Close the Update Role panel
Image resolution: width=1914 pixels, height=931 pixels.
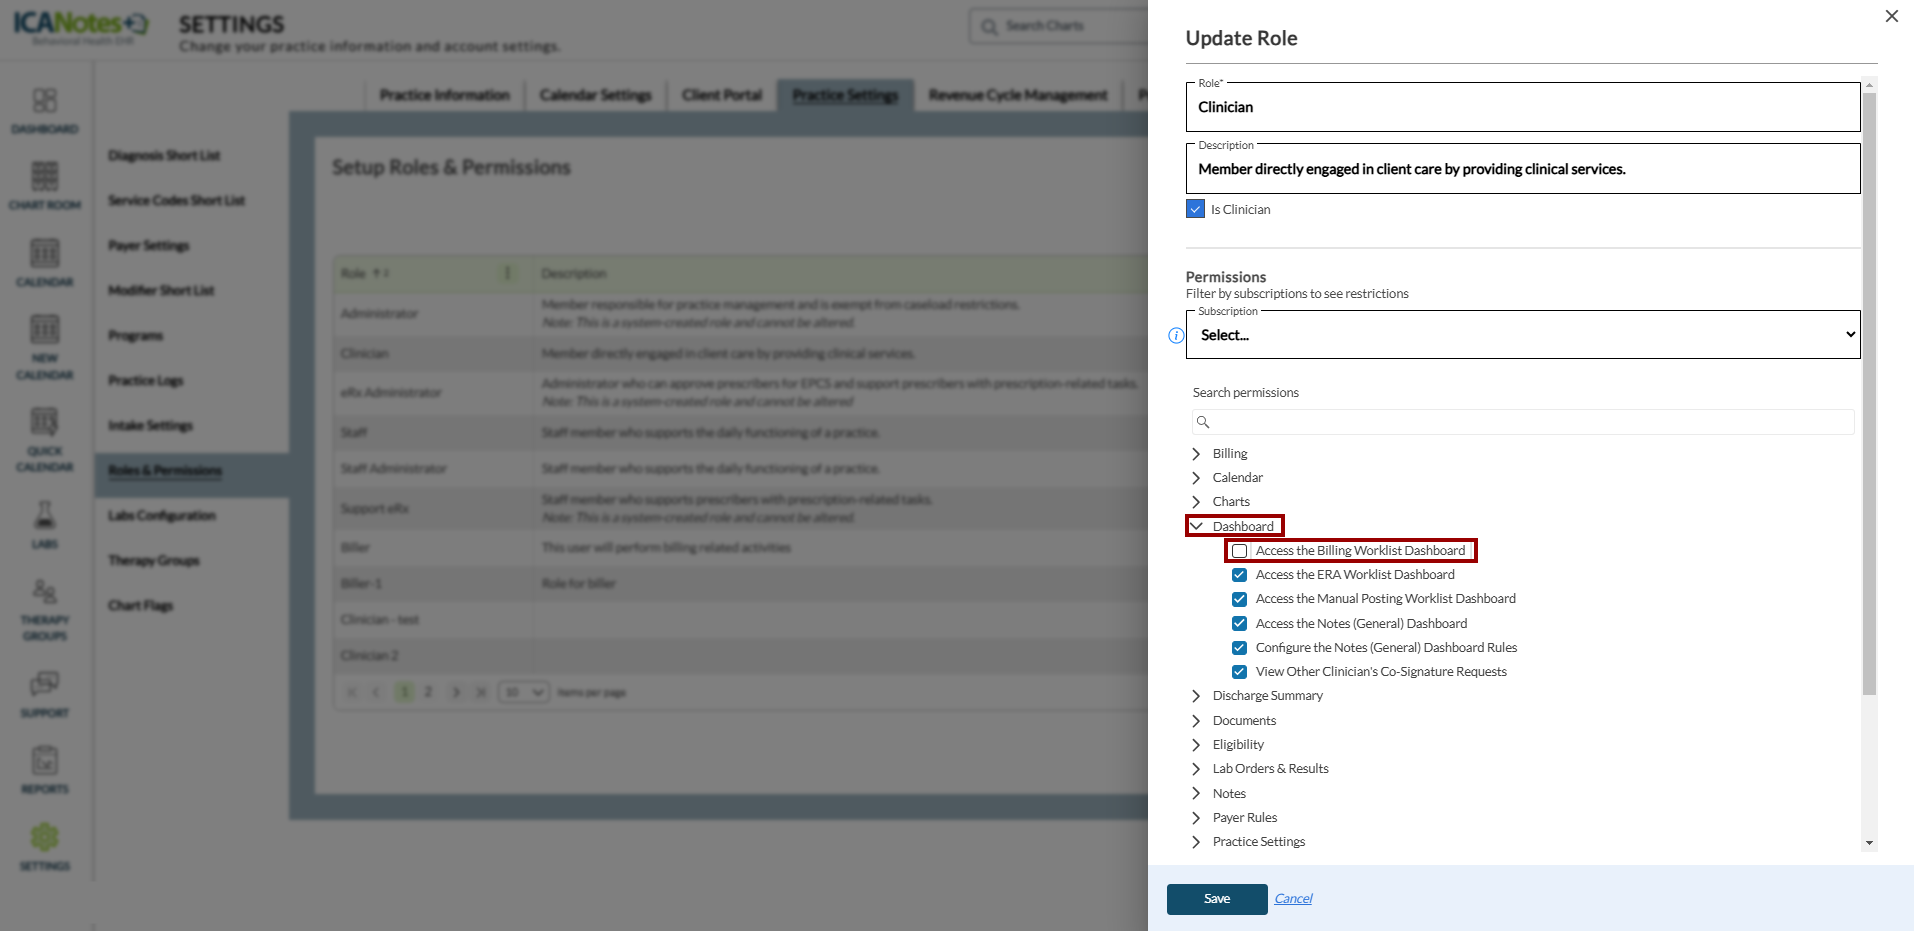point(1891,16)
